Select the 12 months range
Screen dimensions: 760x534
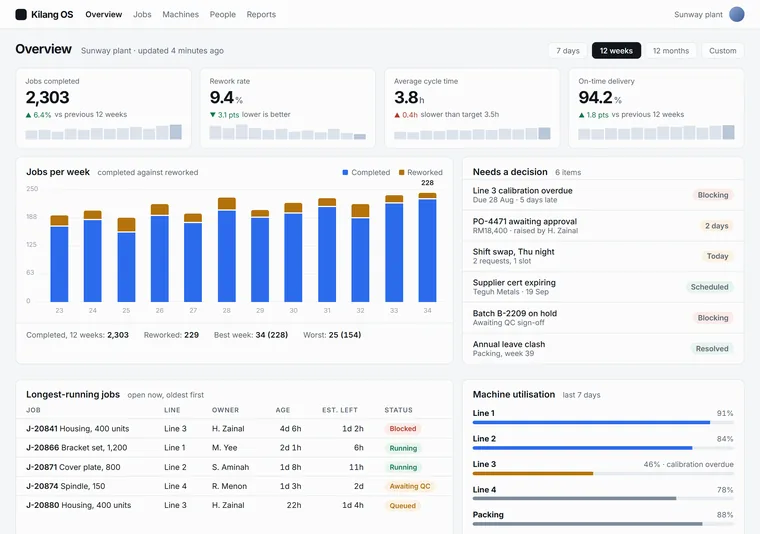tap(671, 50)
